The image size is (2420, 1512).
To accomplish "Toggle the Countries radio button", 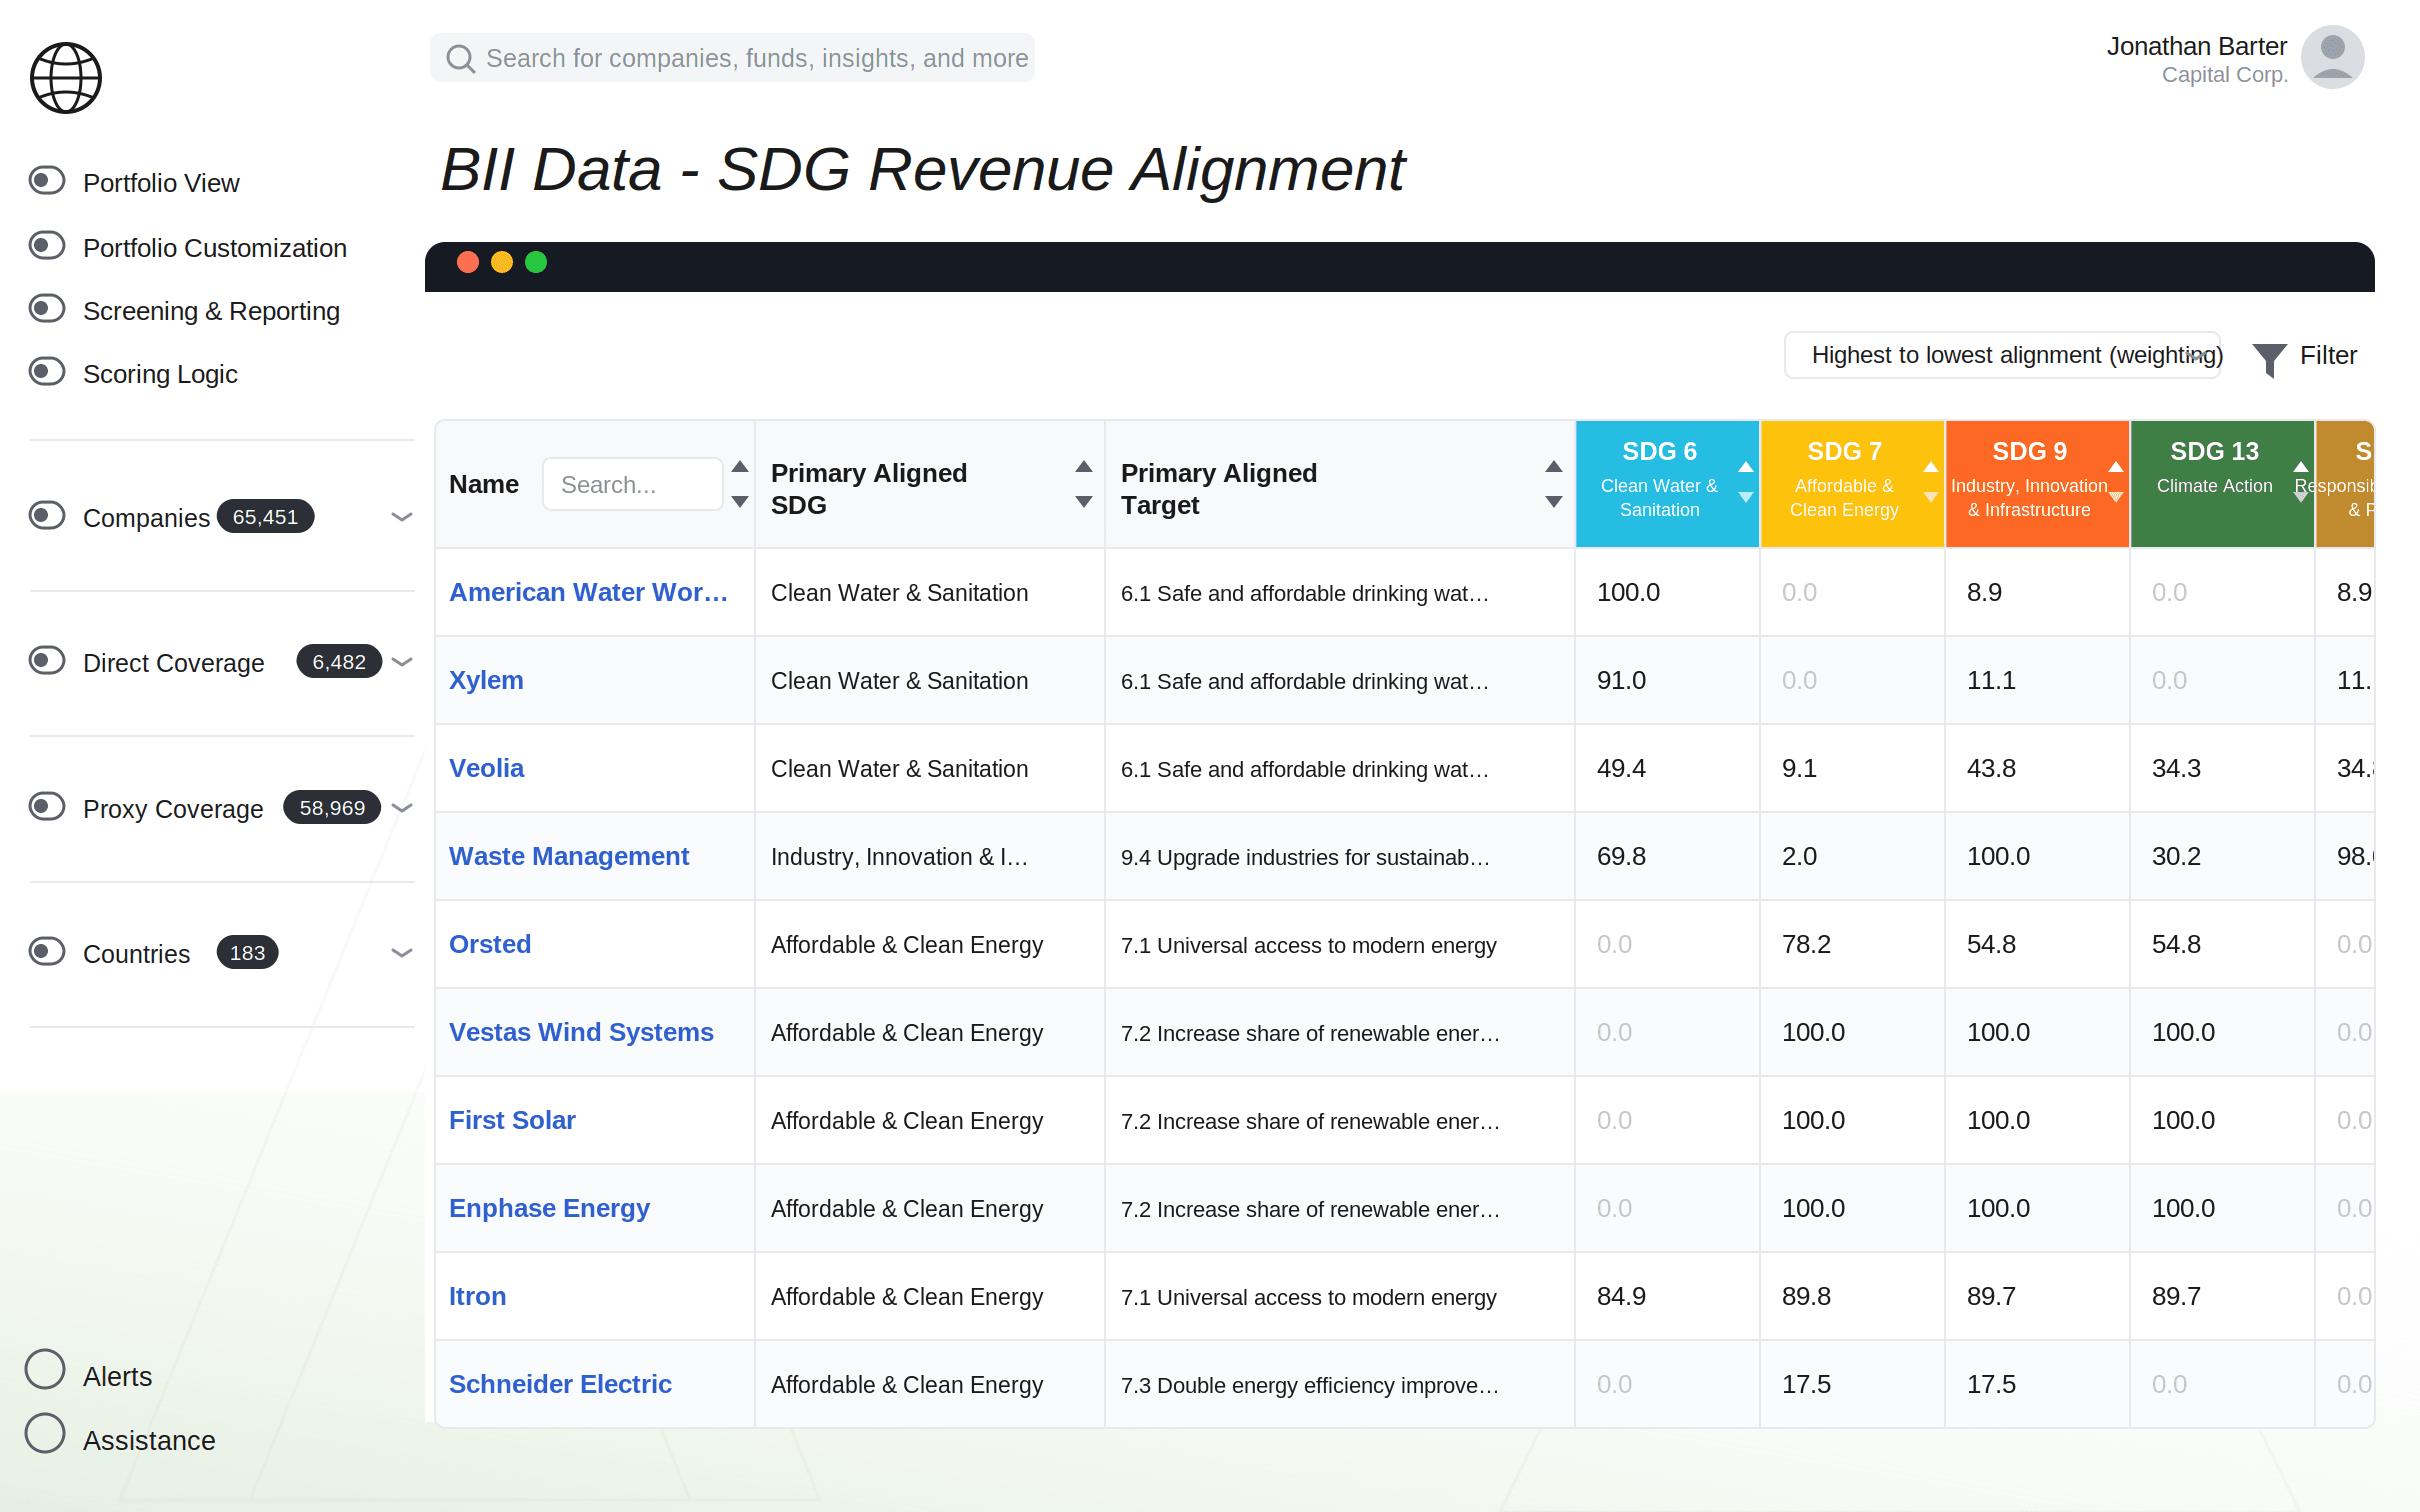I will [47, 951].
